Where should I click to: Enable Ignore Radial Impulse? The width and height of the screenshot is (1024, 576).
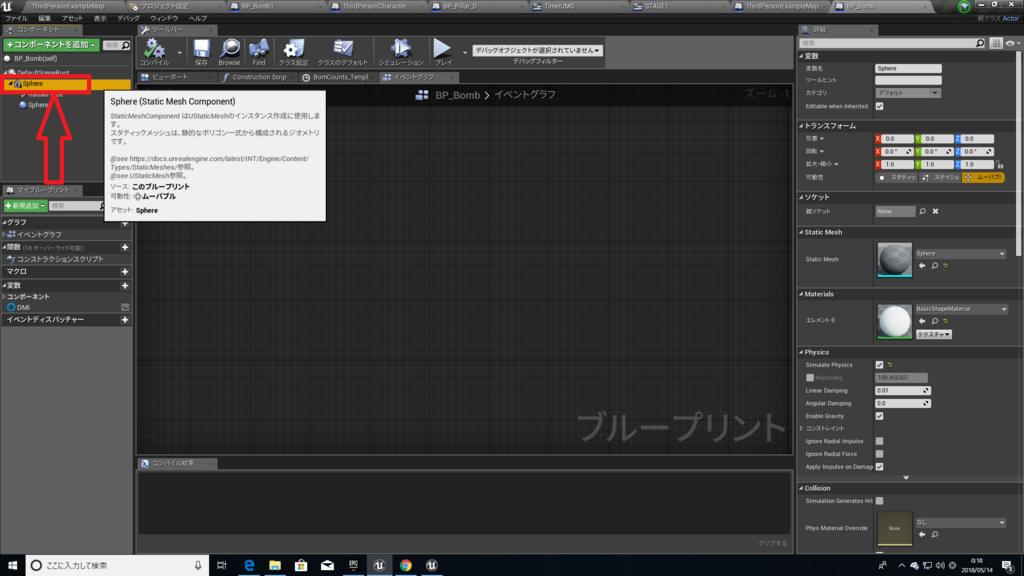pos(880,441)
